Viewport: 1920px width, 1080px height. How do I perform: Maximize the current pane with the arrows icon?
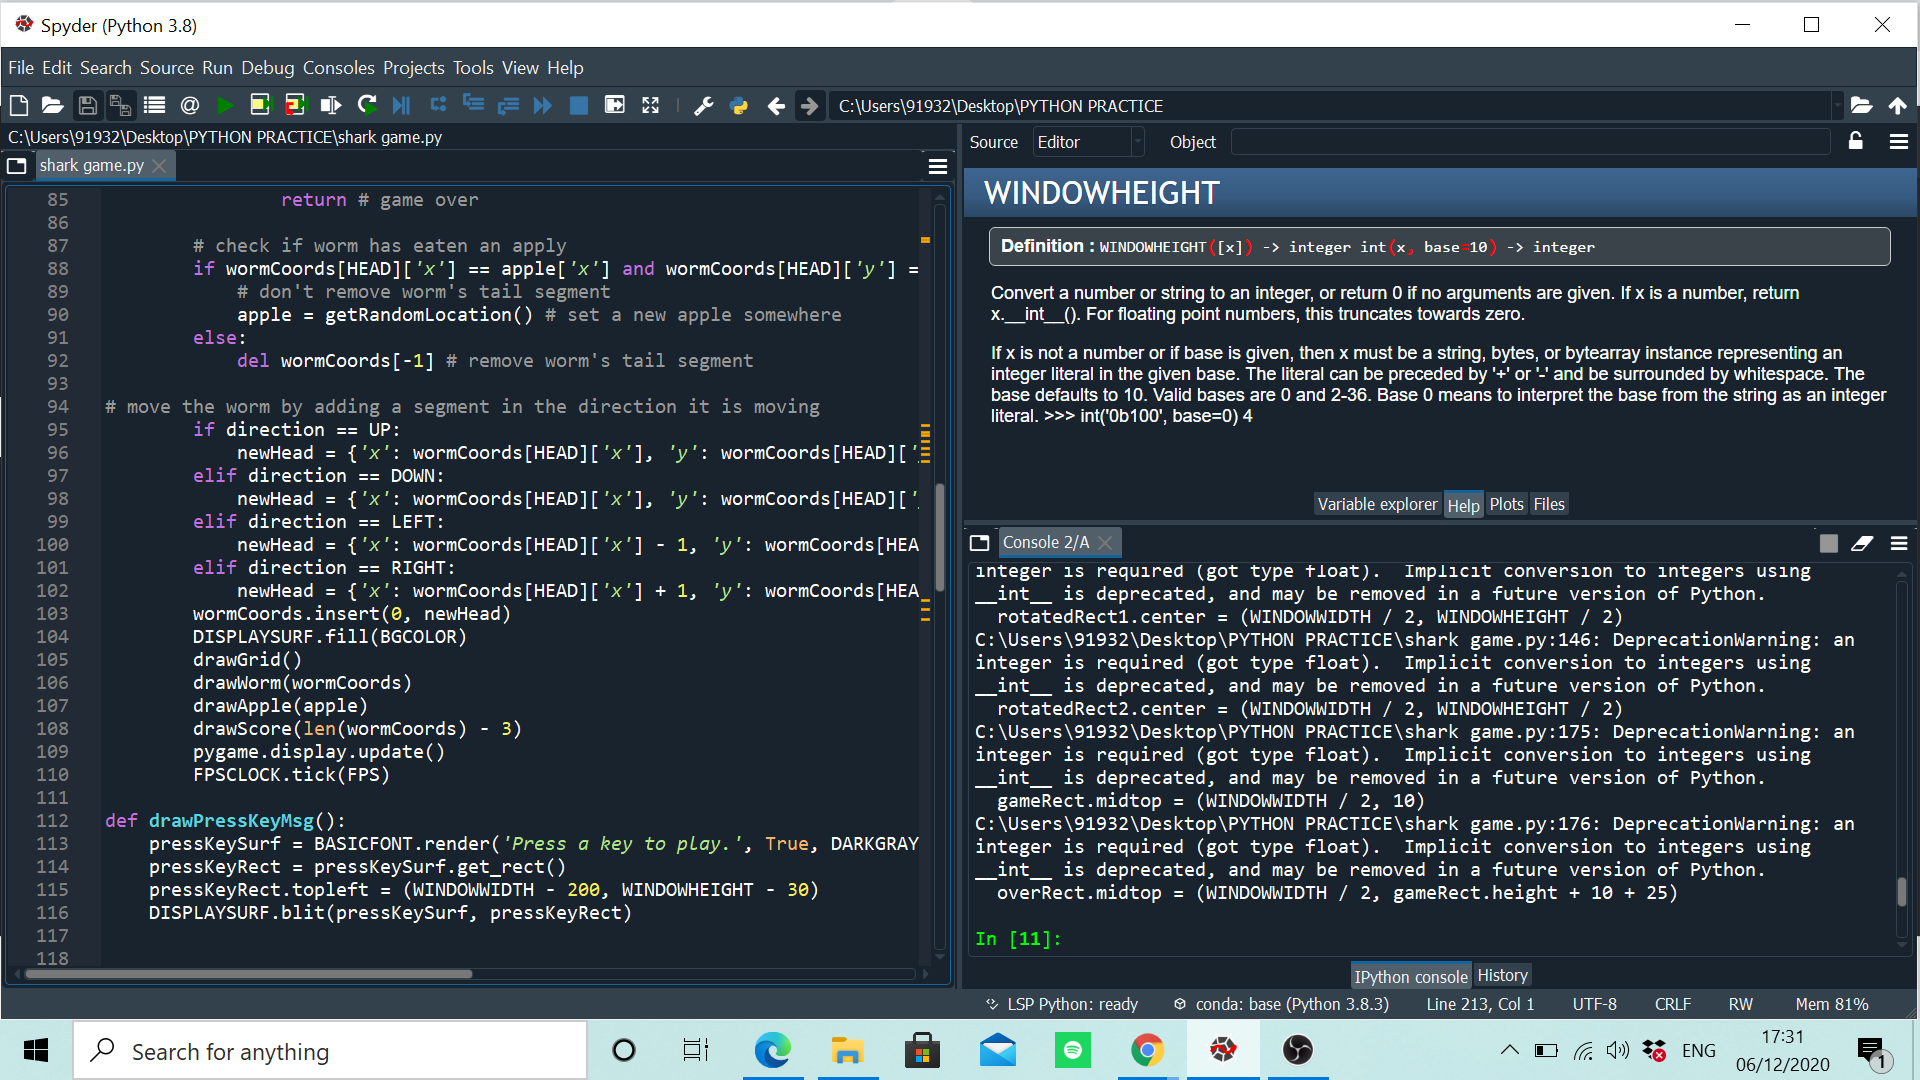[x=650, y=105]
